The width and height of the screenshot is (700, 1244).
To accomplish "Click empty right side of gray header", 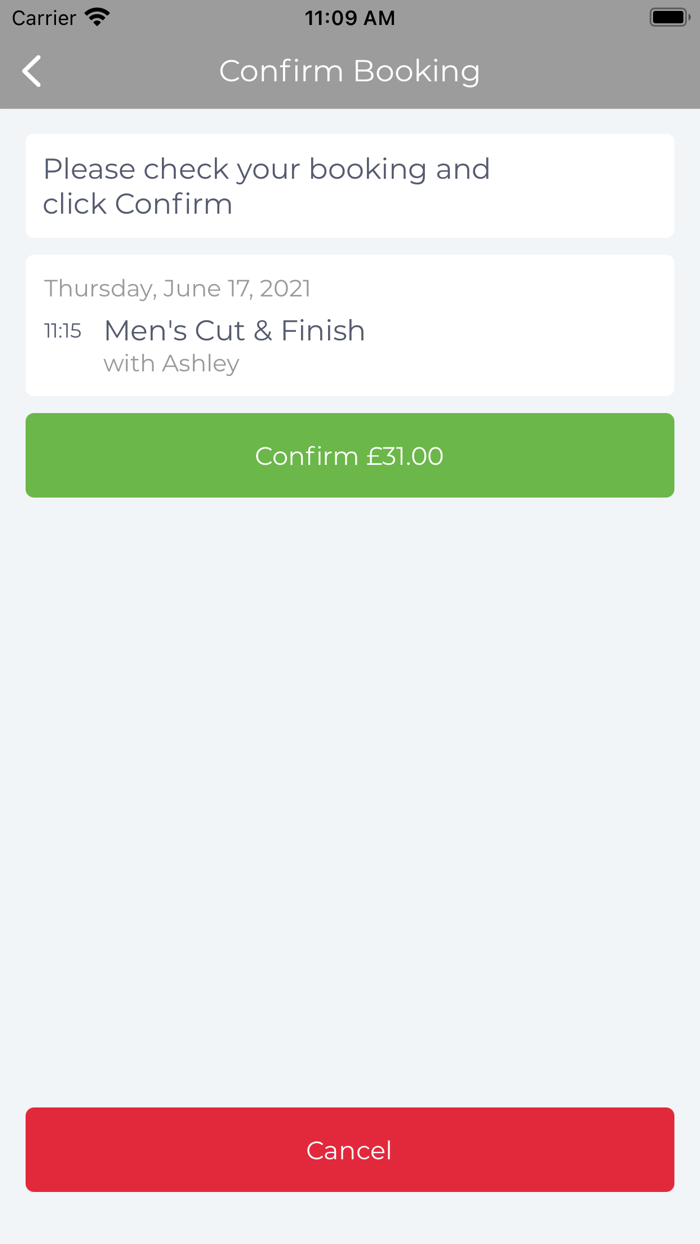I will coord(600,71).
